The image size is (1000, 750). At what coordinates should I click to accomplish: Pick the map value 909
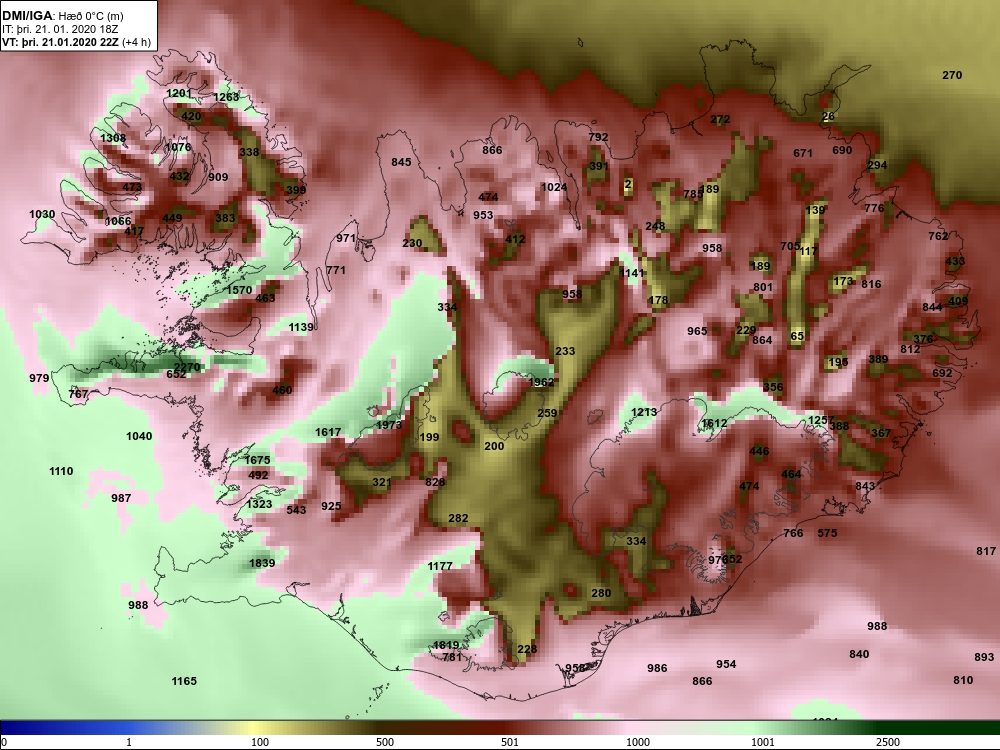point(218,177)
